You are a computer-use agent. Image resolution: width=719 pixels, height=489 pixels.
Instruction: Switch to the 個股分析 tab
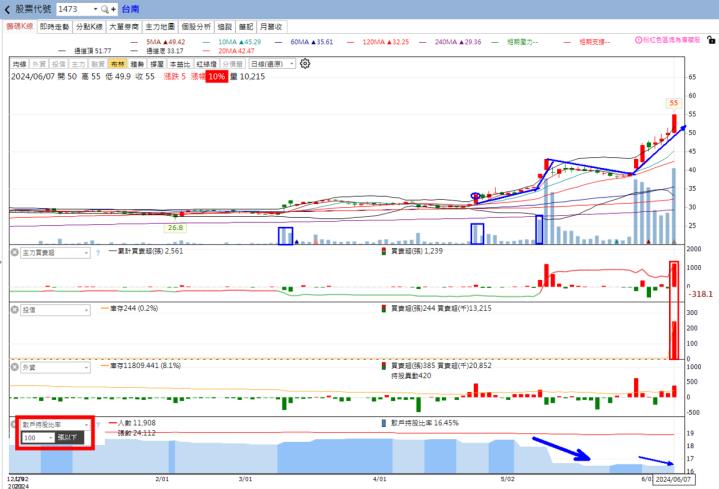coord(196,27)
